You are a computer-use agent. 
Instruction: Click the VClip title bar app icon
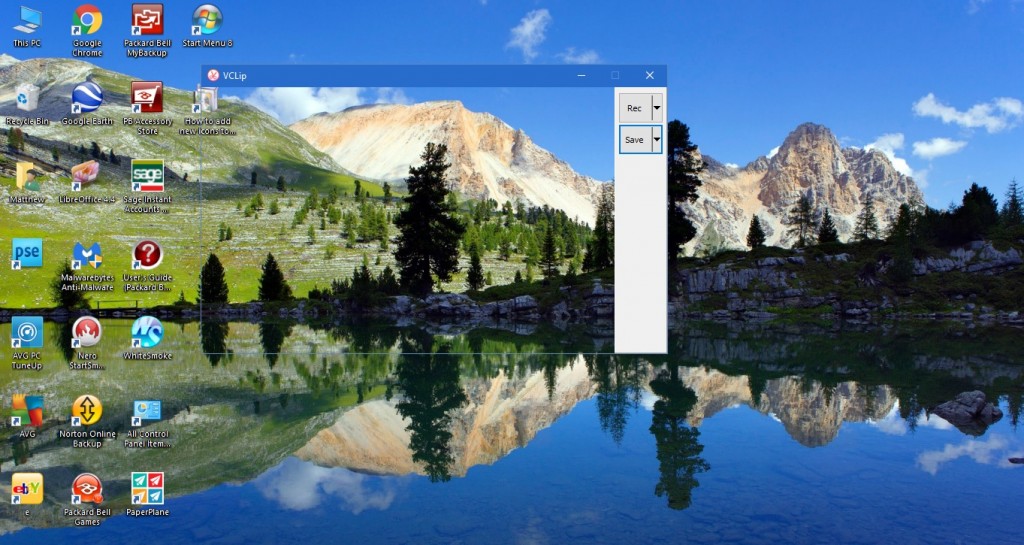click(x=213, y=75)
